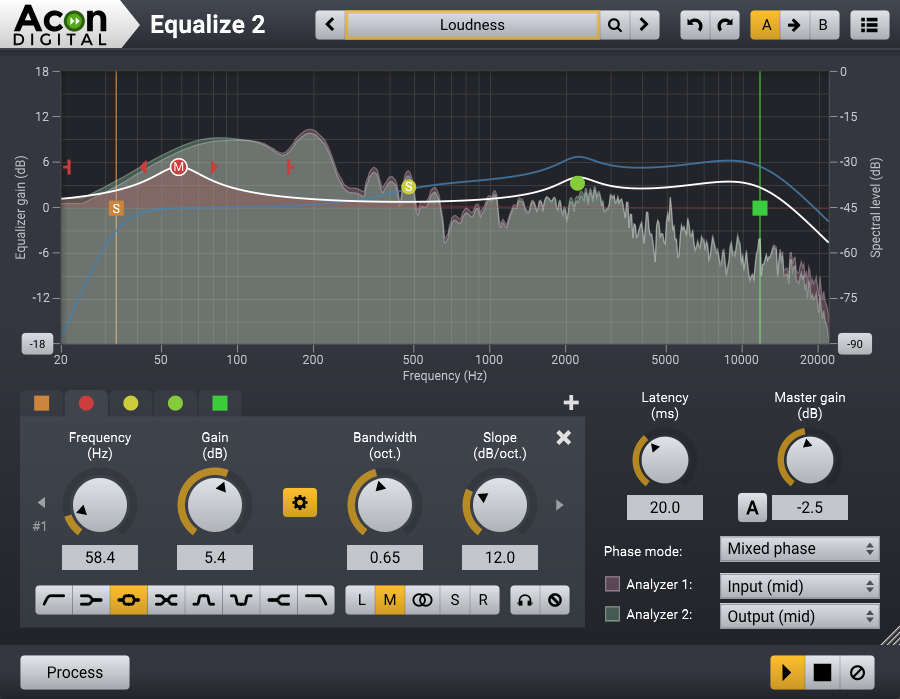900x699 pixels.
Task: Click the Master gain knob
Action: pyautogui.click(x=809, y=460)
